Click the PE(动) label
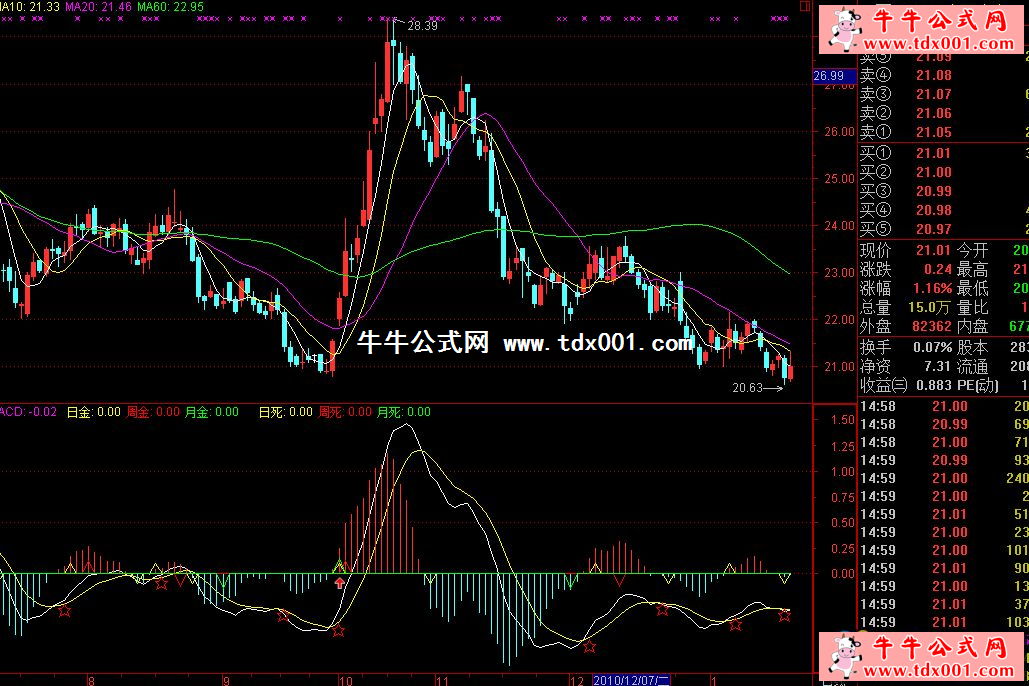Screen dimensions: 1029x686 pos(978,385)
